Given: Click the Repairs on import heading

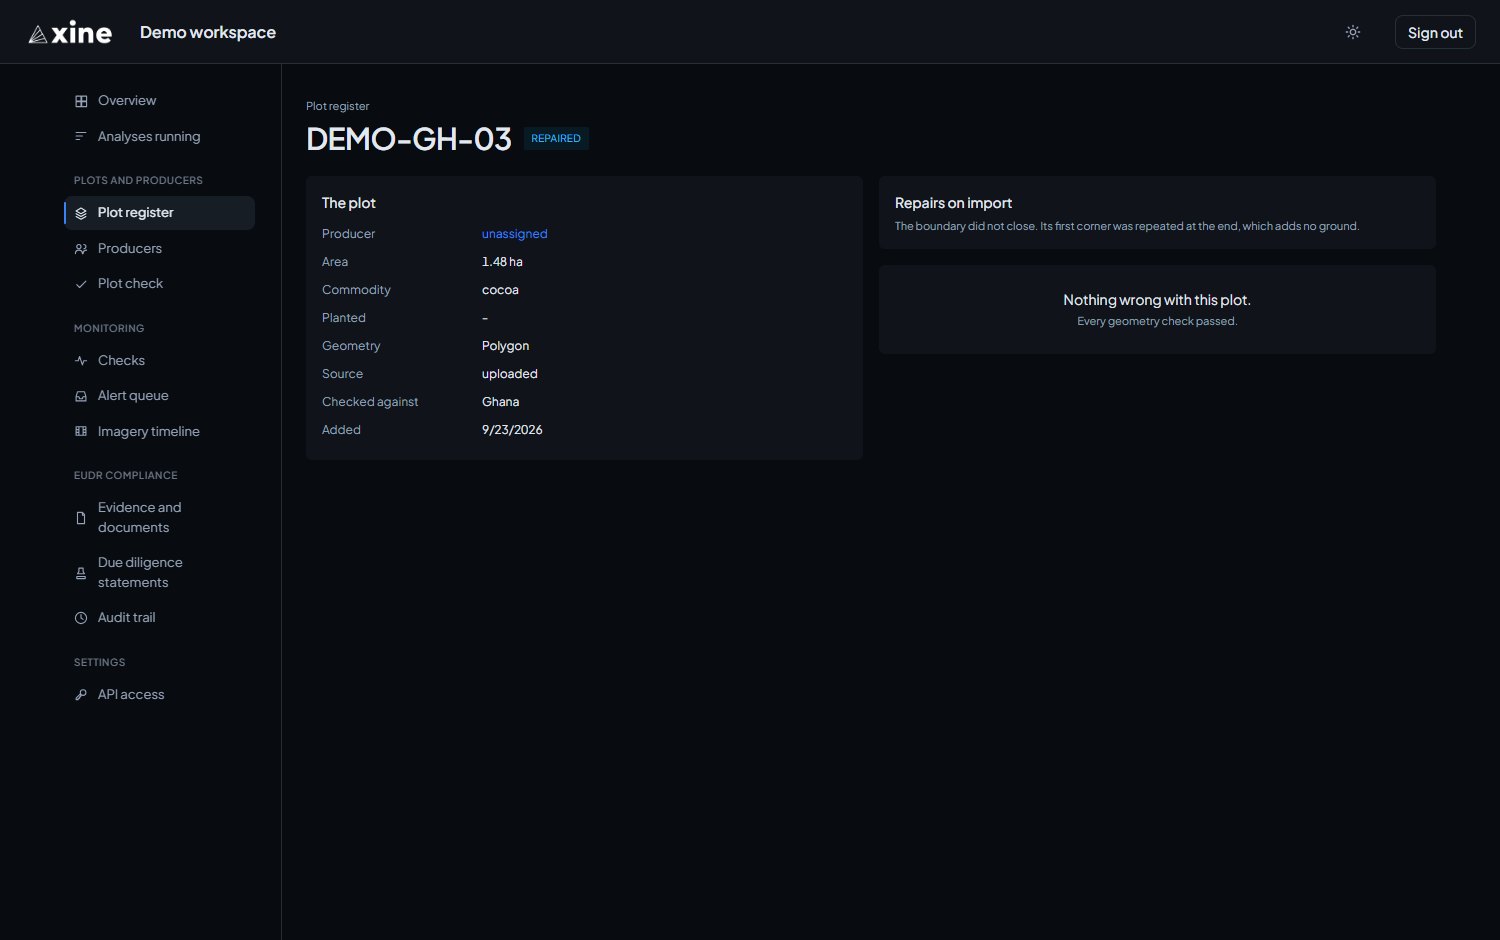Looking at the screenshot, I should click(x=953, y=203).
